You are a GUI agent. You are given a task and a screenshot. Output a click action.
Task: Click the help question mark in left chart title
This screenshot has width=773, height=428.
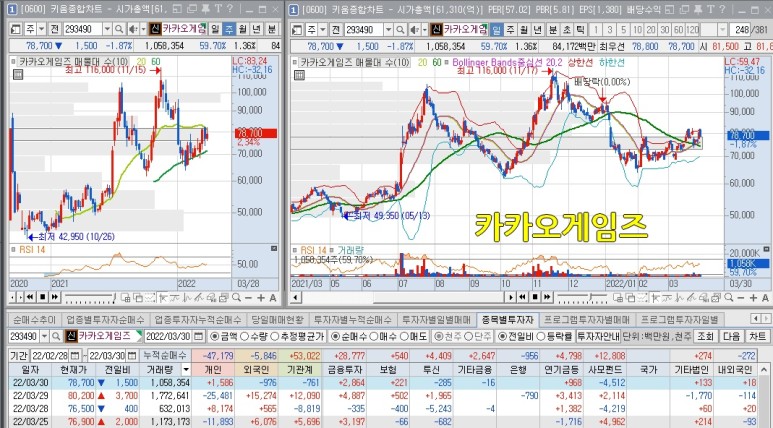229,9
